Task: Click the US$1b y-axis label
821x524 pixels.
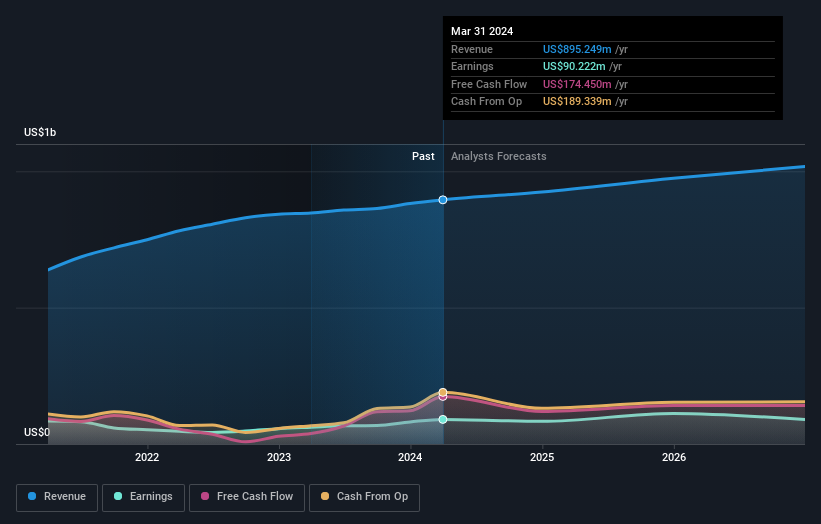Action: (x=40, y=132)
